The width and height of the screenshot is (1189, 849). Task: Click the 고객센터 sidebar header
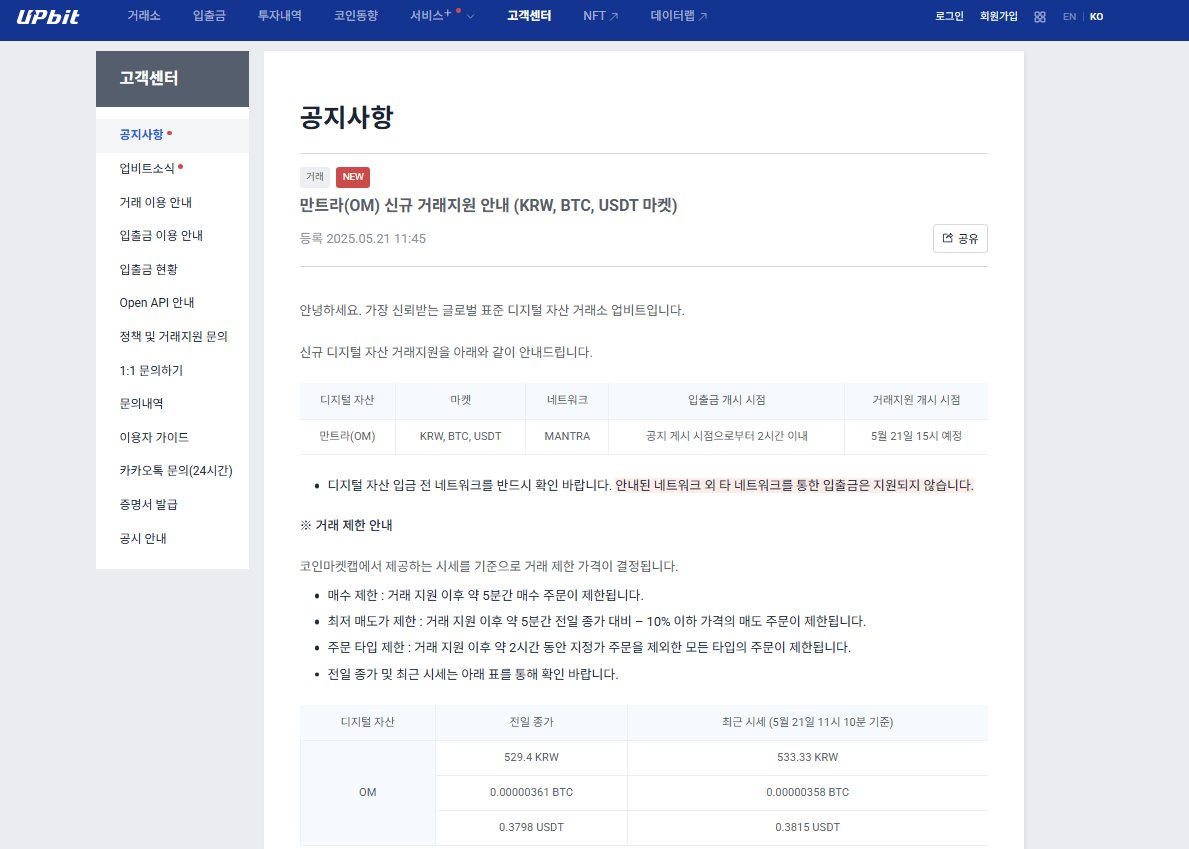(x=172, y=79)
